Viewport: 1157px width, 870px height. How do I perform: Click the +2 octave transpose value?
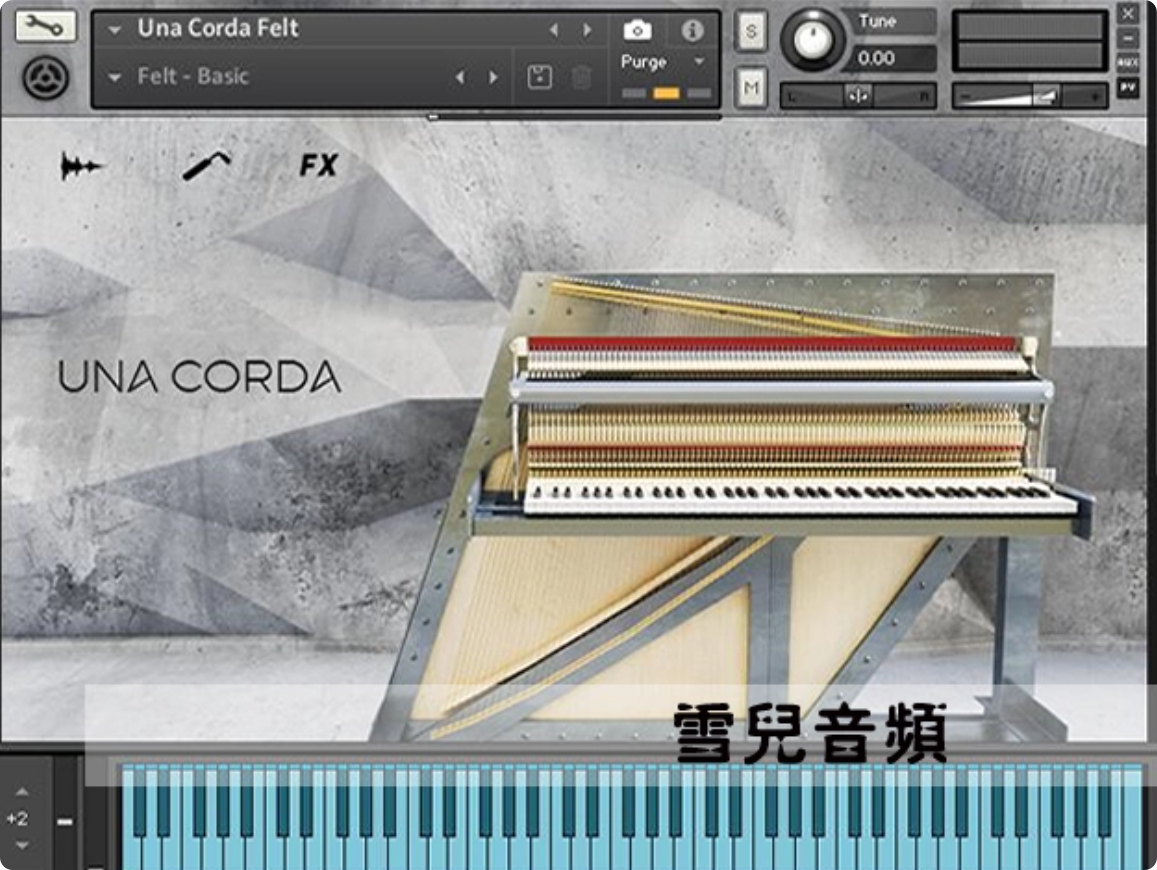(x=17, y=818)
